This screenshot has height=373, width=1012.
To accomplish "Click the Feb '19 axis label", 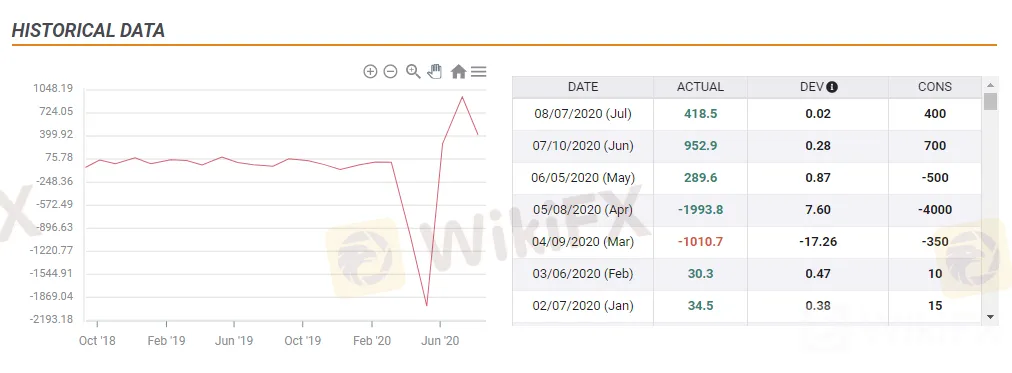I will (167, 341).
